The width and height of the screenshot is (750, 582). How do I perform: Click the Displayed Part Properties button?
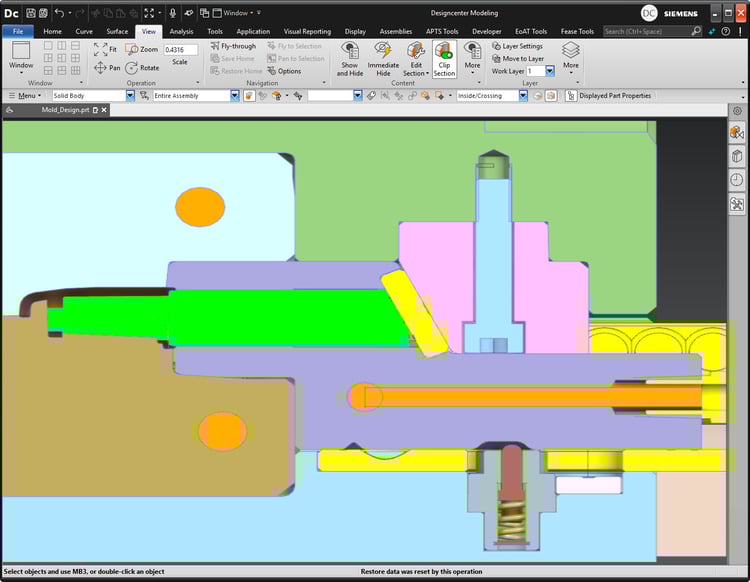pyautogui.click(x=608, y=96)
